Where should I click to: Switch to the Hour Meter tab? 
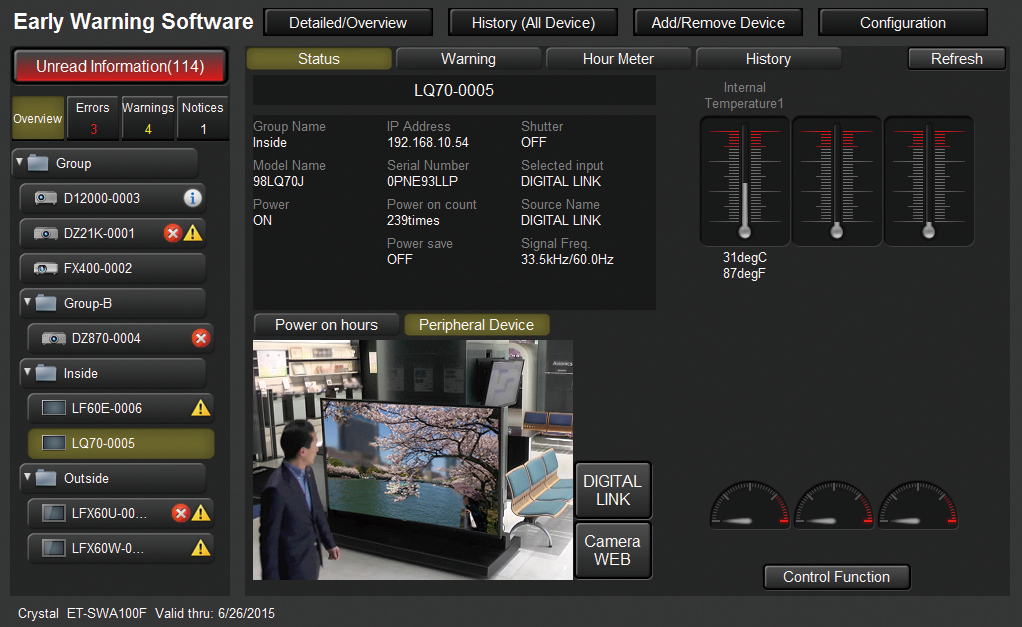tap(618, 59)
